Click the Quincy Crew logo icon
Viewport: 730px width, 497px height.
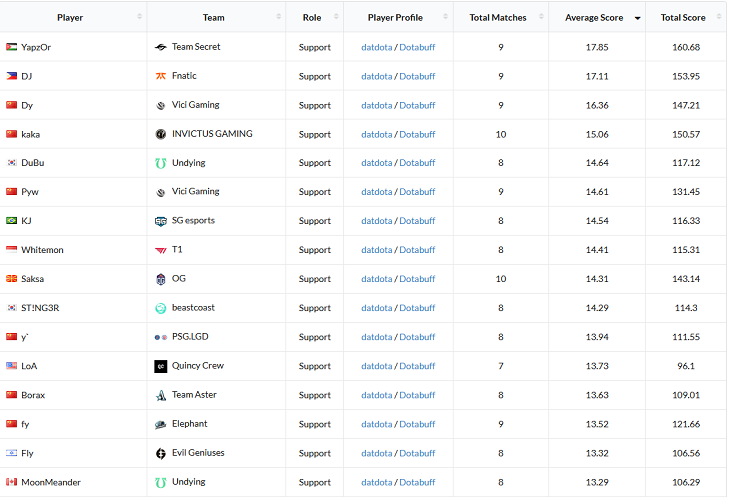coord(161,366)
